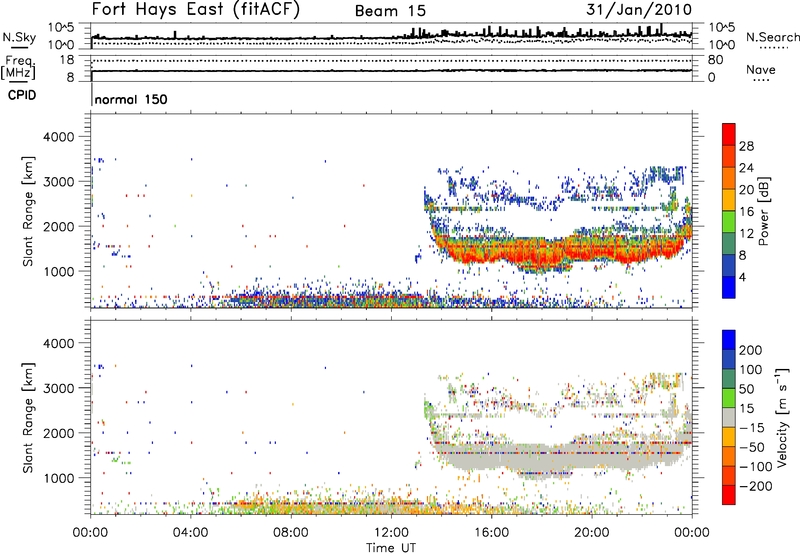Select the 'Time UT' axis title
This screenshot has height=554, width=800.
(391, 548)
